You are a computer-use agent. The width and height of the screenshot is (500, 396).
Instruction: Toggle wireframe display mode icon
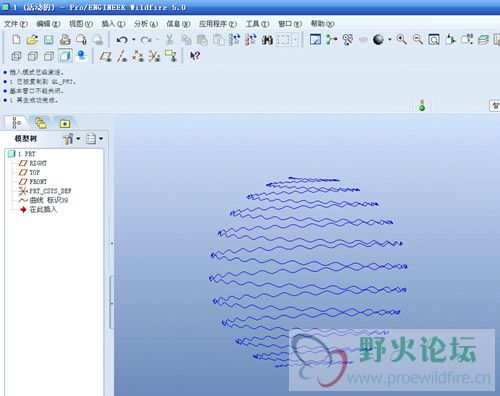pos(16,56)
